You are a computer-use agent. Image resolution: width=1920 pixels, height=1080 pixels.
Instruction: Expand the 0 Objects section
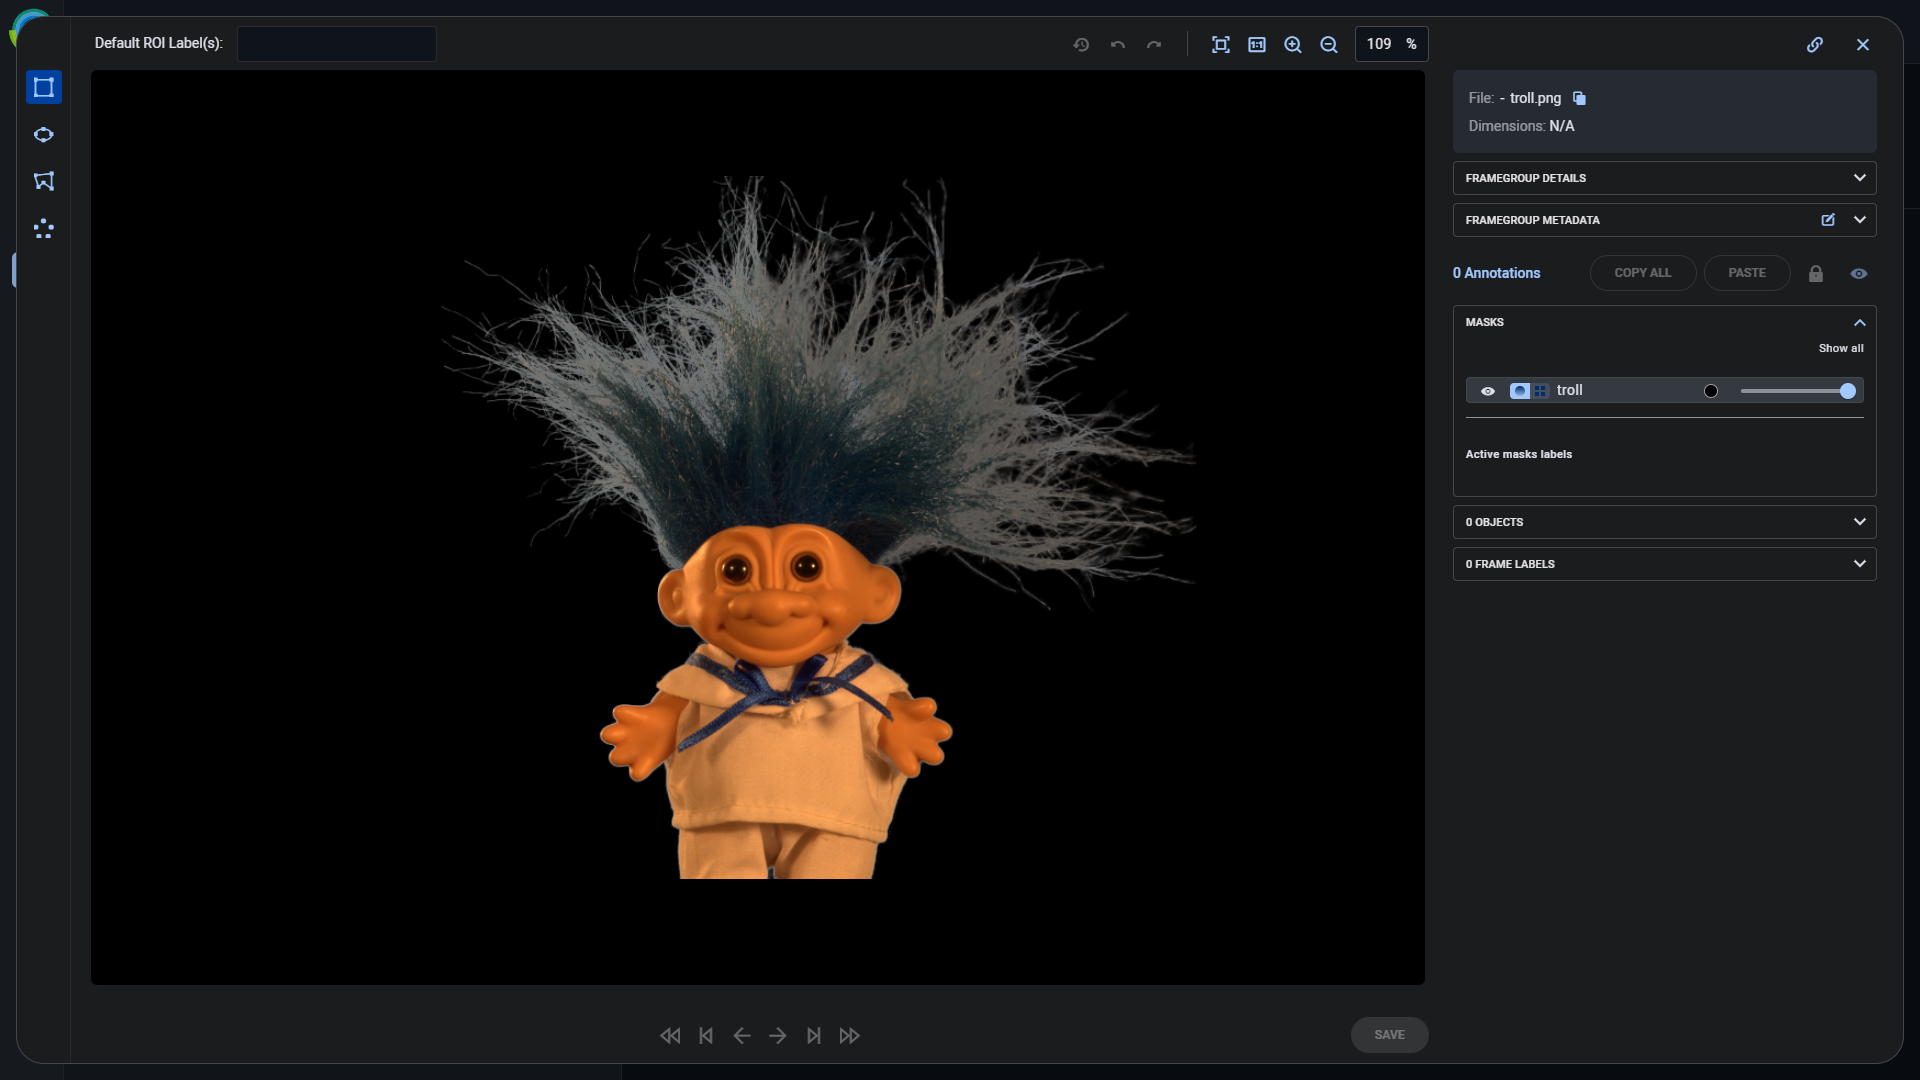click(x=1859, y=522)
